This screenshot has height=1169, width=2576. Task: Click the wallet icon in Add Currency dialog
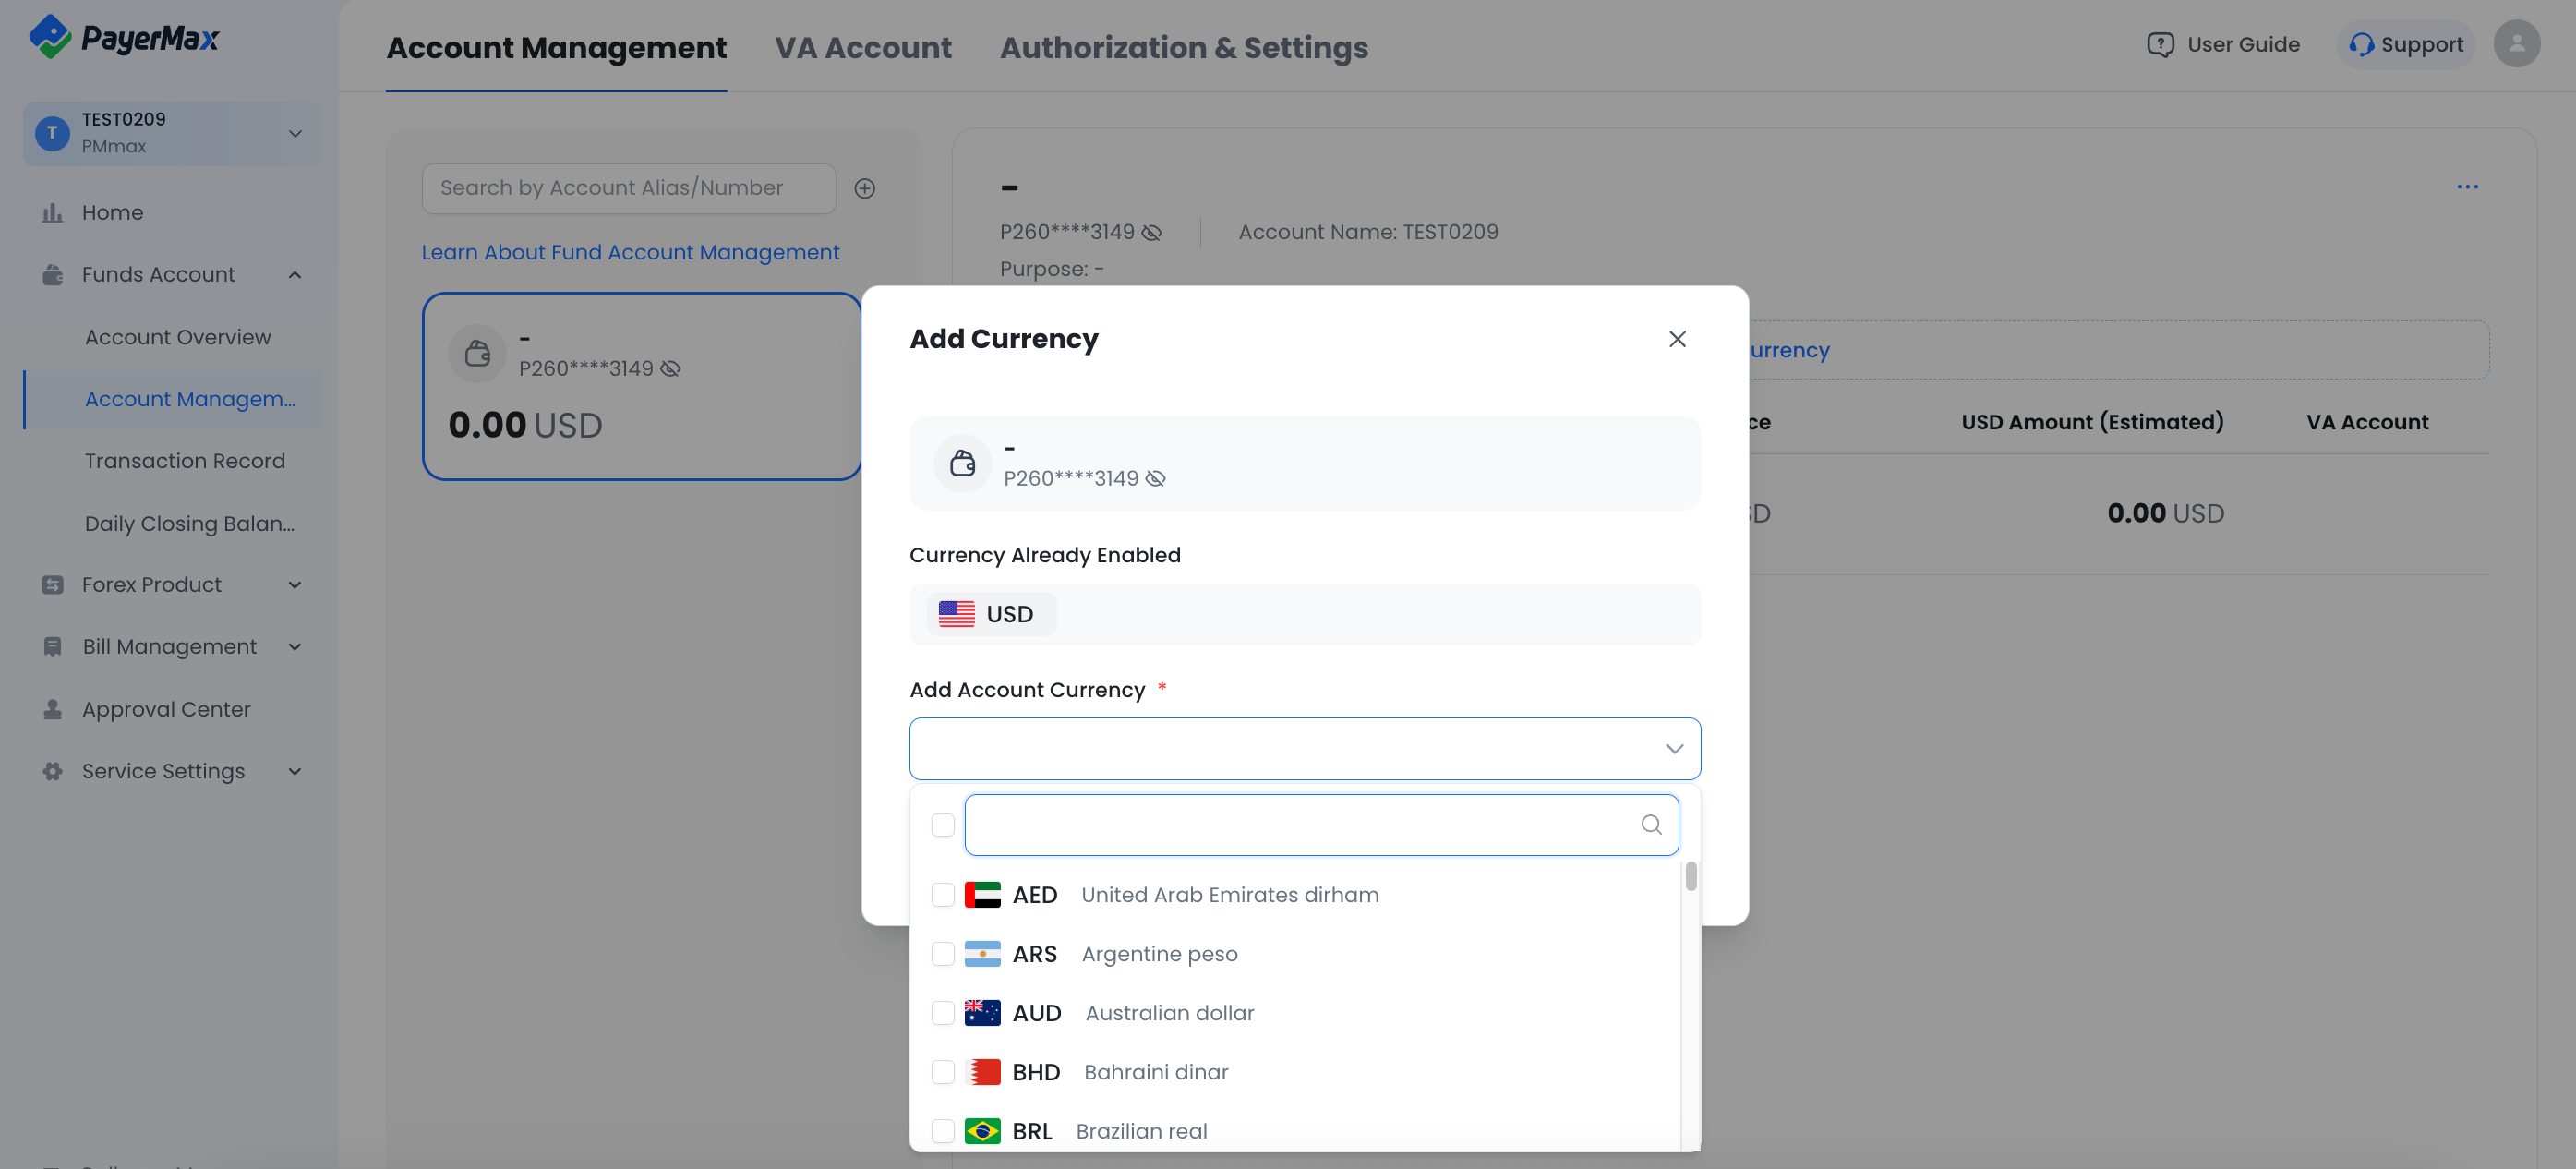pyautogui.click(x=962, y=463)
